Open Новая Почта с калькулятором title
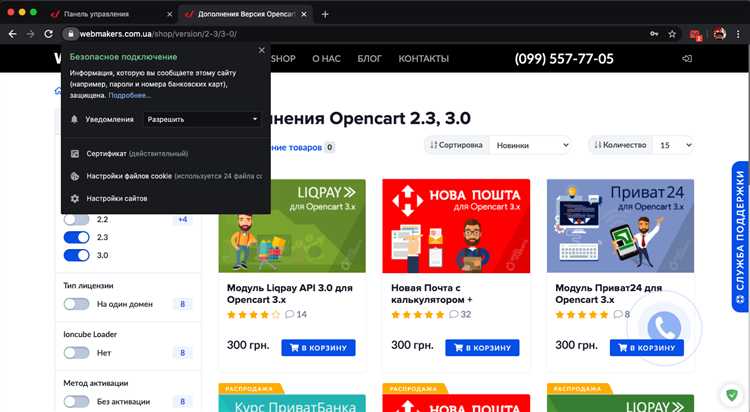 pos(431,294)
